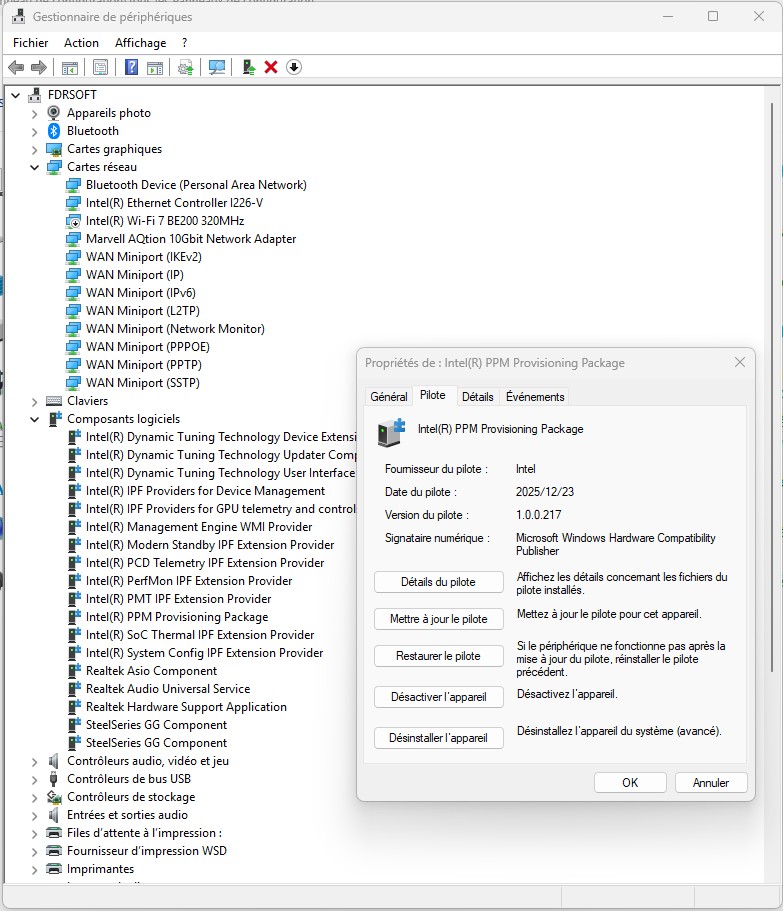Click the red X uninstall device toolbar icon
The height and width of the screenshot is (911, 783).
coord(271,67)
